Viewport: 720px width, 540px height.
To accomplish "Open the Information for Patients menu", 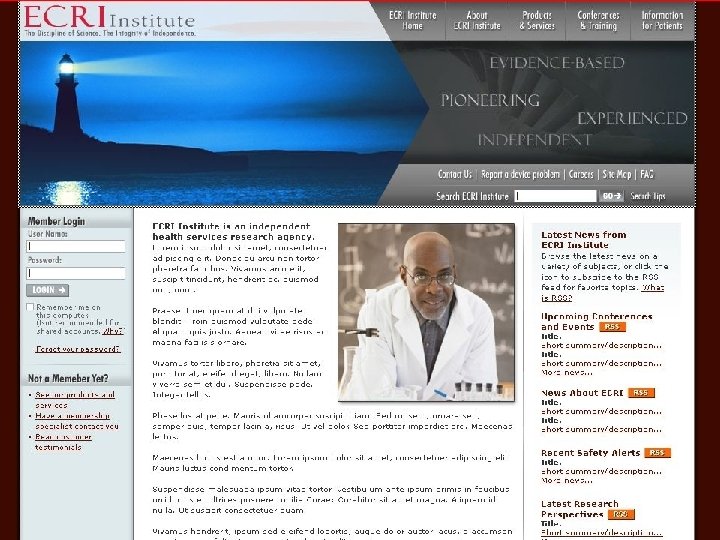I will (x=662, y=21).
